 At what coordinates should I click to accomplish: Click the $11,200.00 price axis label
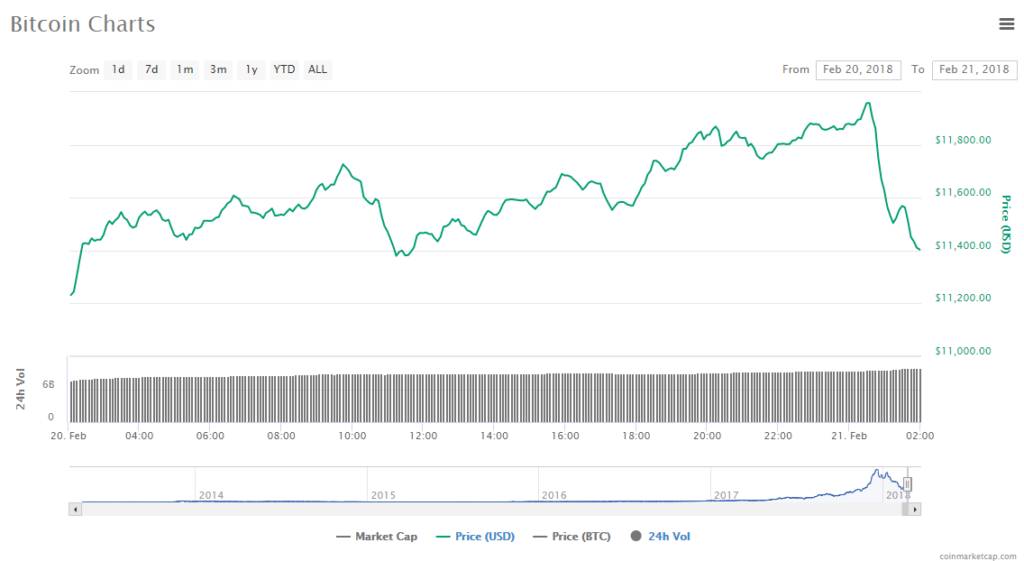coord(963,298)
